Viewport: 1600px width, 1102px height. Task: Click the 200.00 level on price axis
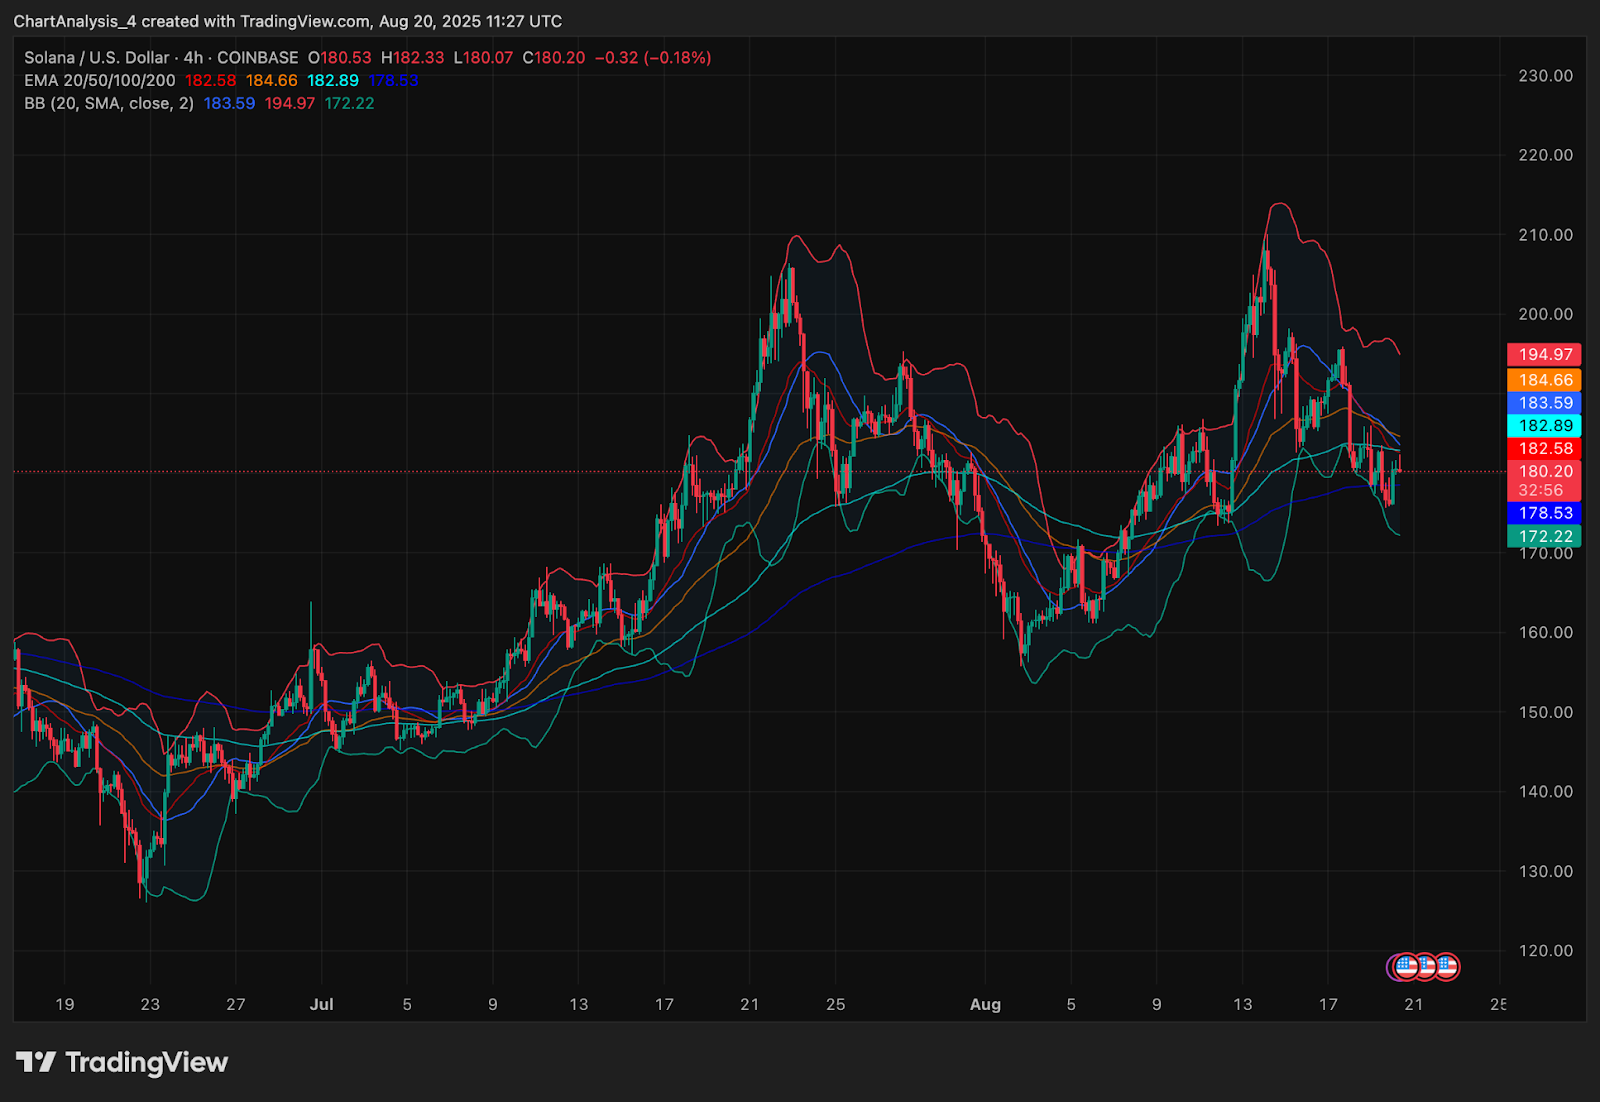(1545, 314)
